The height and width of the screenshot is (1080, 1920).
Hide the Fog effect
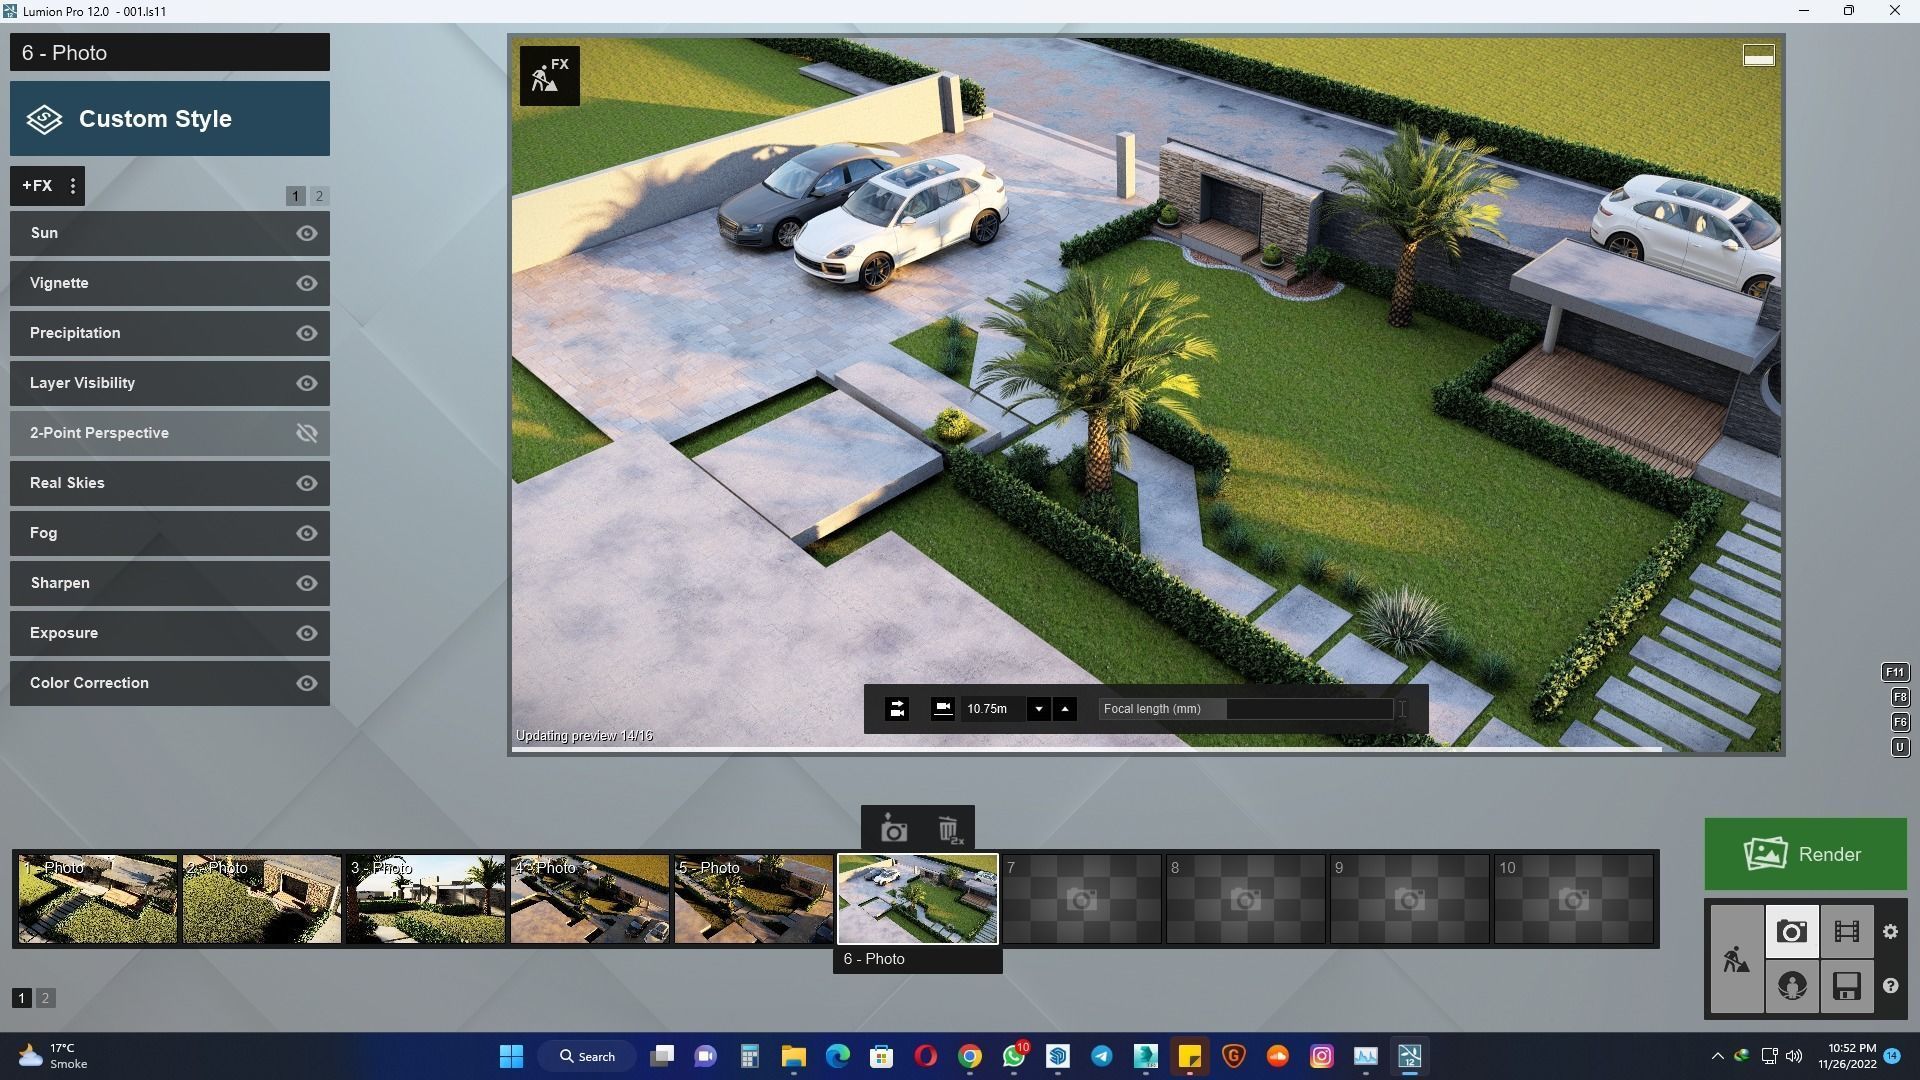pyautogui.click(x=306, y=533)
